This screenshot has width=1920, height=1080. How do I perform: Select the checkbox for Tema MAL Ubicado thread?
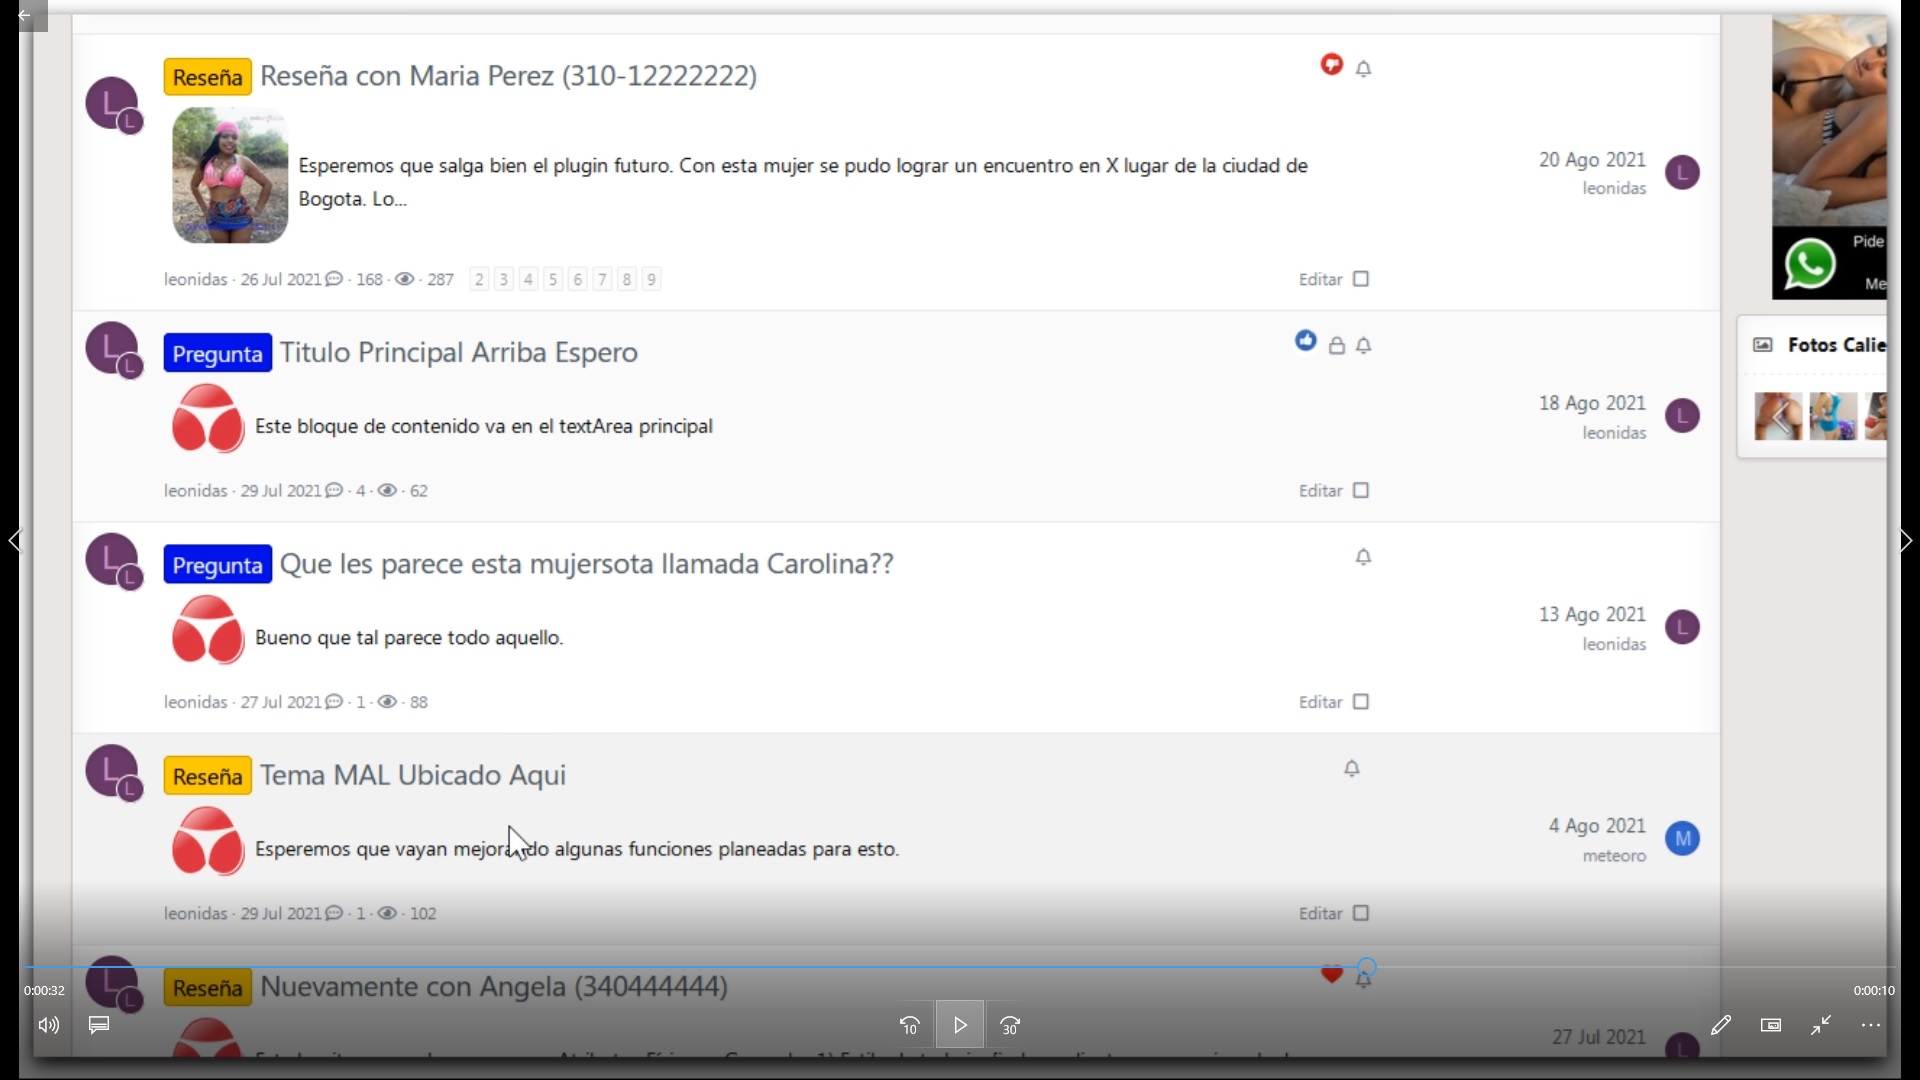tap(1361, 913)
